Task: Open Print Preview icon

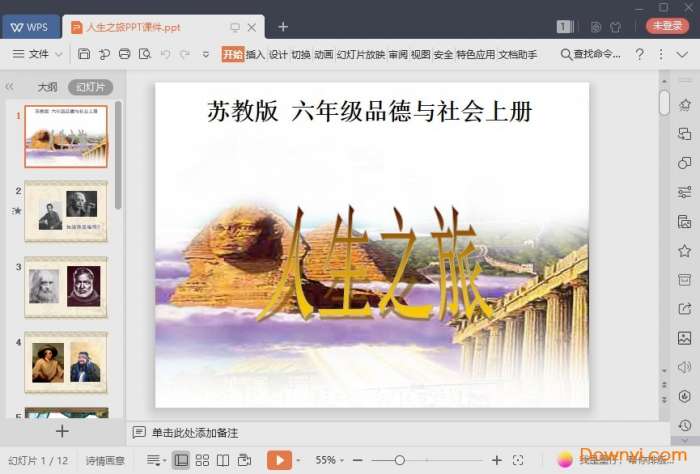Action: coord(145,54)
